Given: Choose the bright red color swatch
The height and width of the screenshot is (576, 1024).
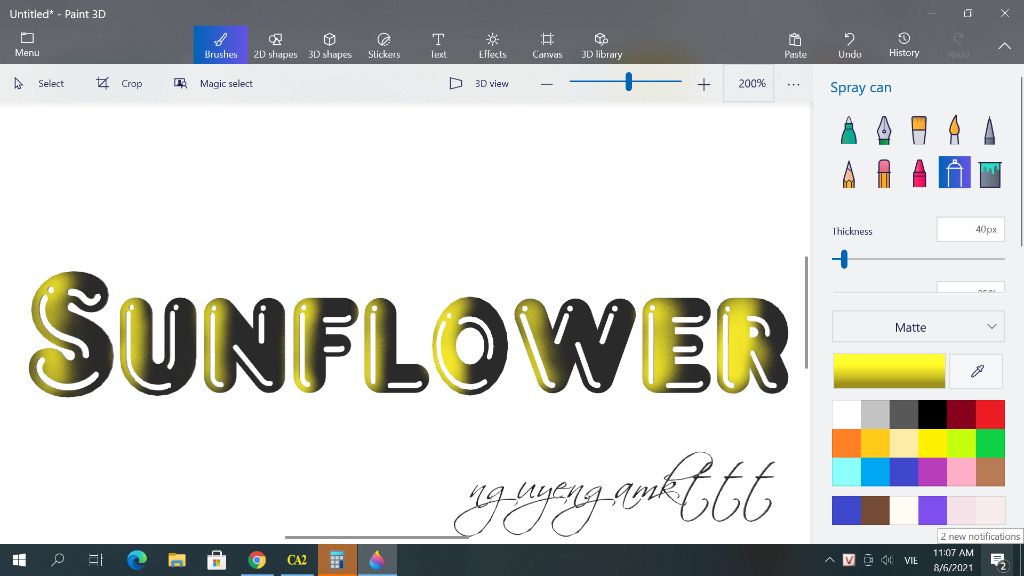Looking at the screenshot, I should (990, 415).
